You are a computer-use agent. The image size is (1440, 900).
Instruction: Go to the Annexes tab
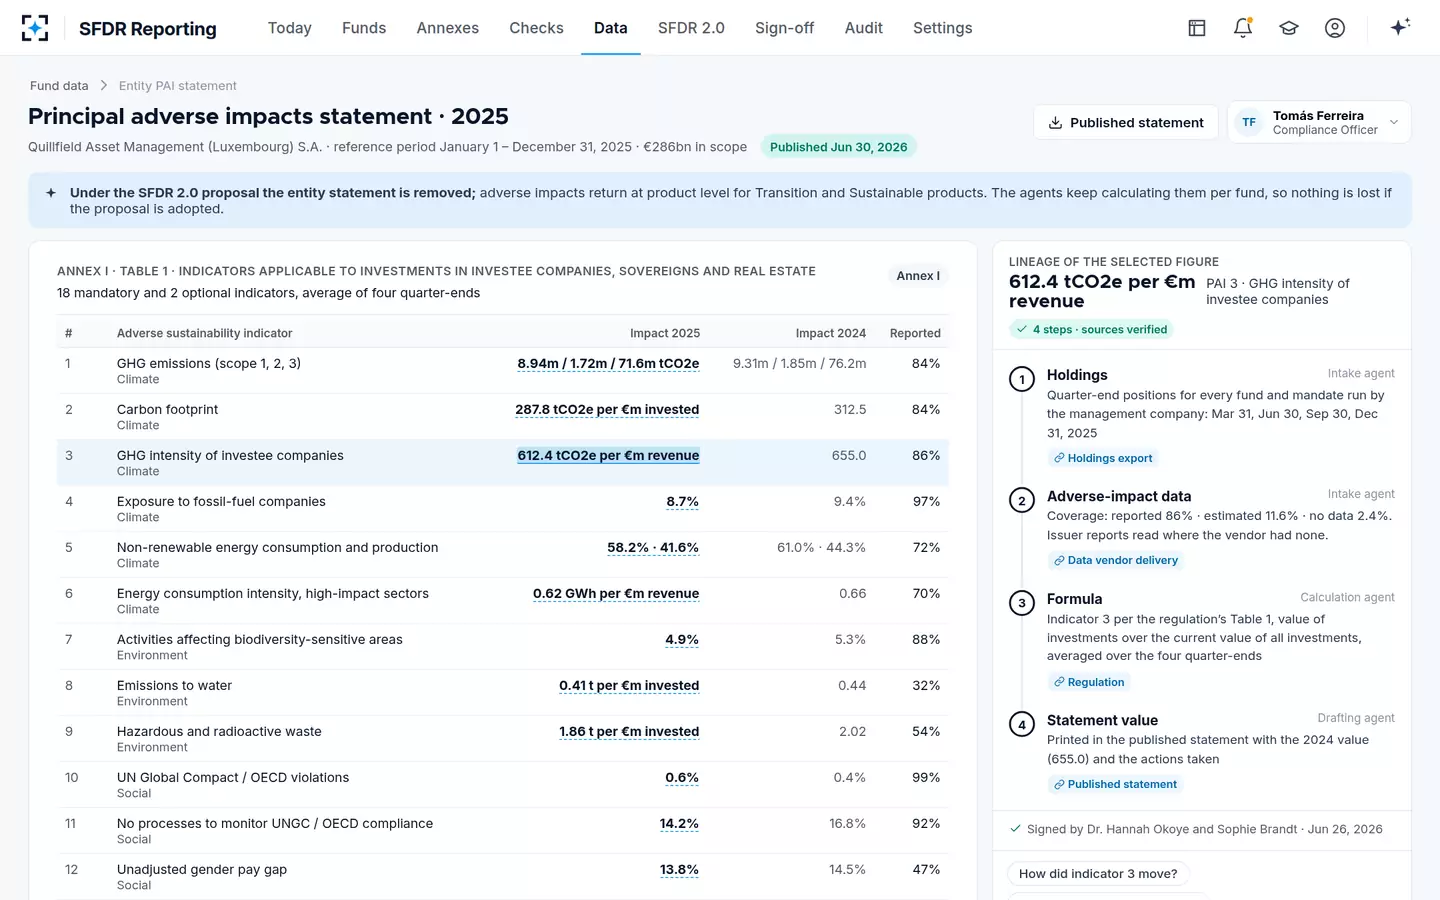pos(448,28)
